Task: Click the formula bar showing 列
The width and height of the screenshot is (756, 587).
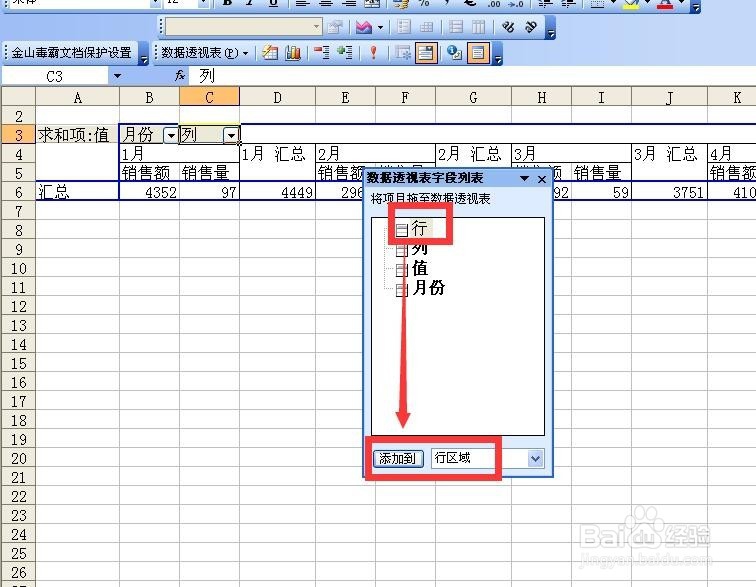Action: pos(472,76)
